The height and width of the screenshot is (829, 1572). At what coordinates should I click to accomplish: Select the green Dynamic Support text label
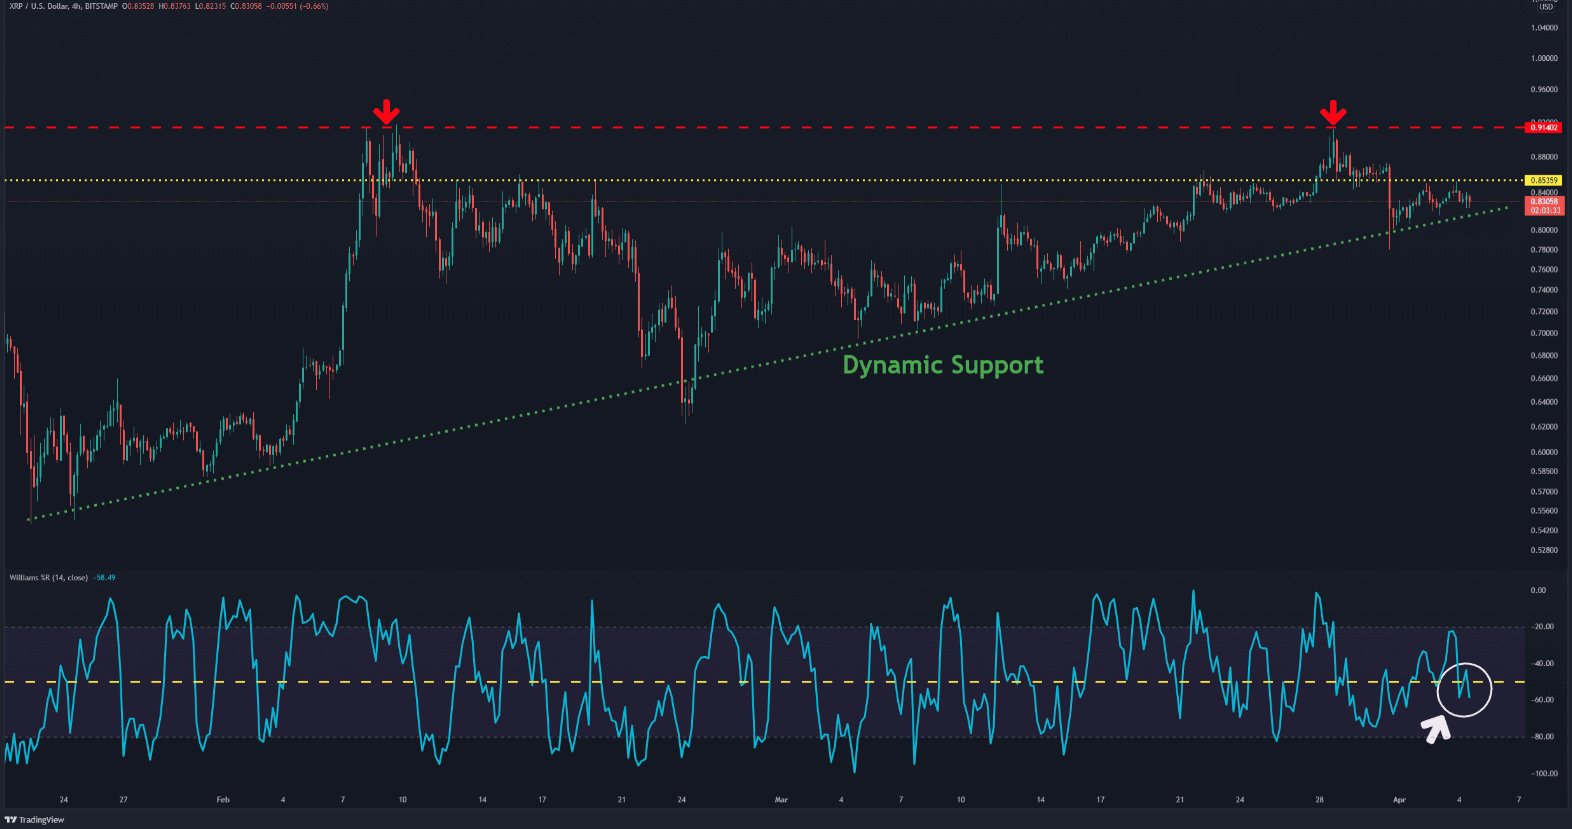tap(942, 365)
